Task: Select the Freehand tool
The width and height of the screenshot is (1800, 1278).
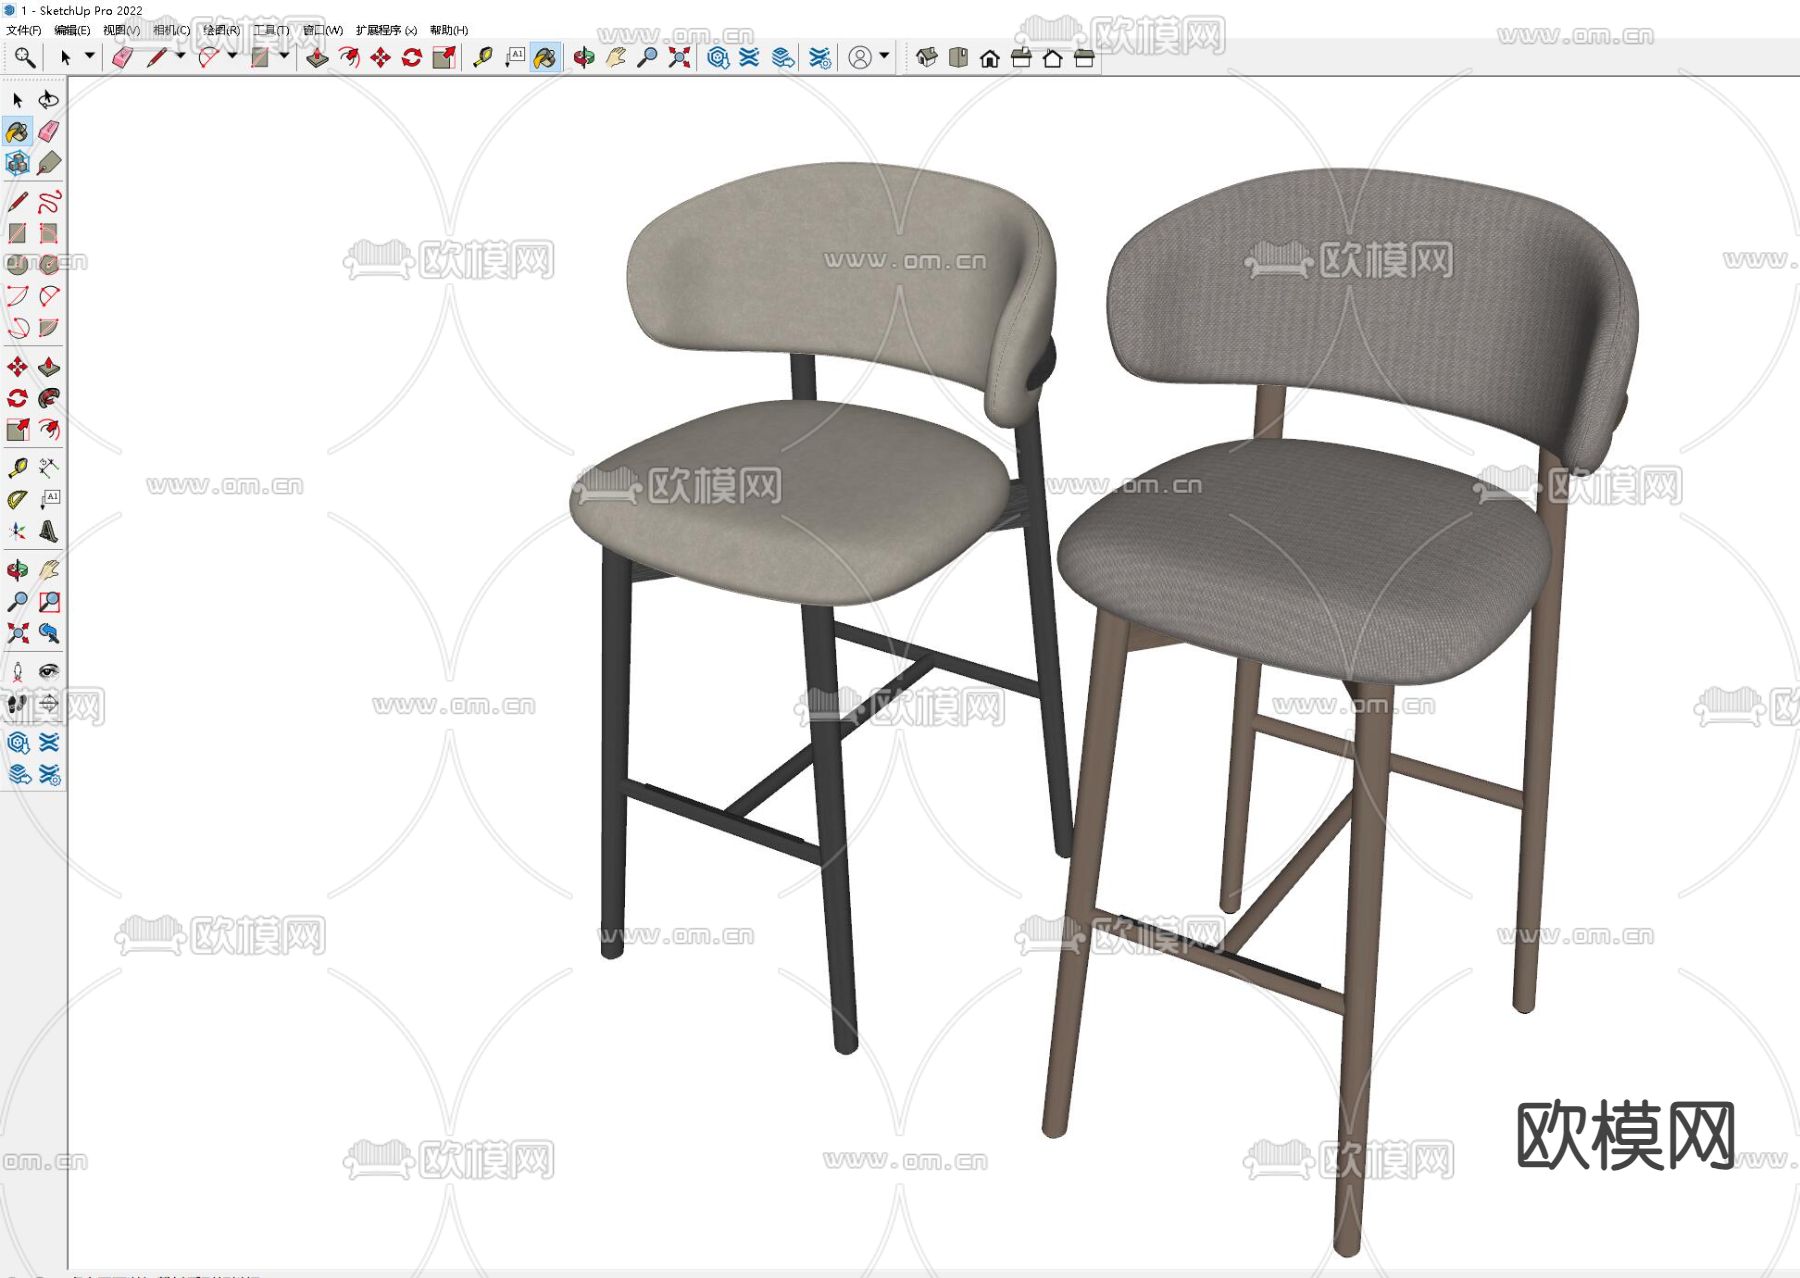Action: click(x=49, y=202)
